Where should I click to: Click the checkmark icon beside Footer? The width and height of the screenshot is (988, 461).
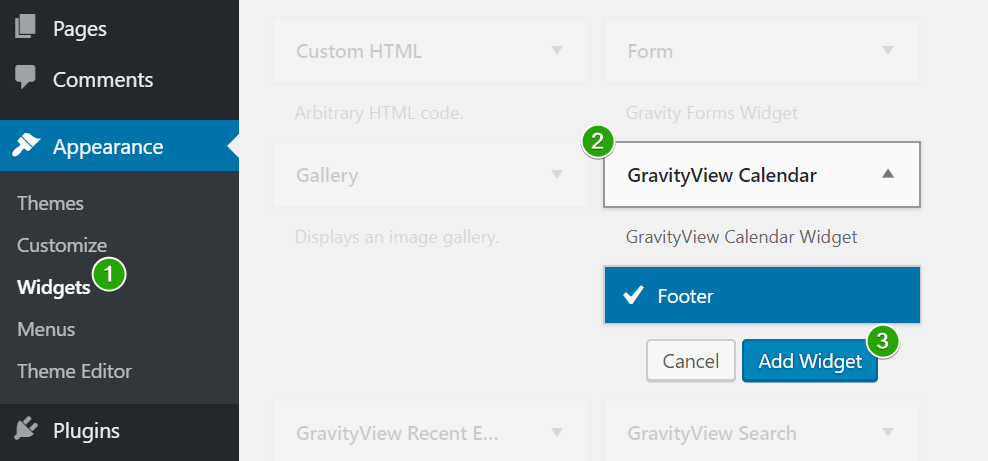[x=633, y=295]
